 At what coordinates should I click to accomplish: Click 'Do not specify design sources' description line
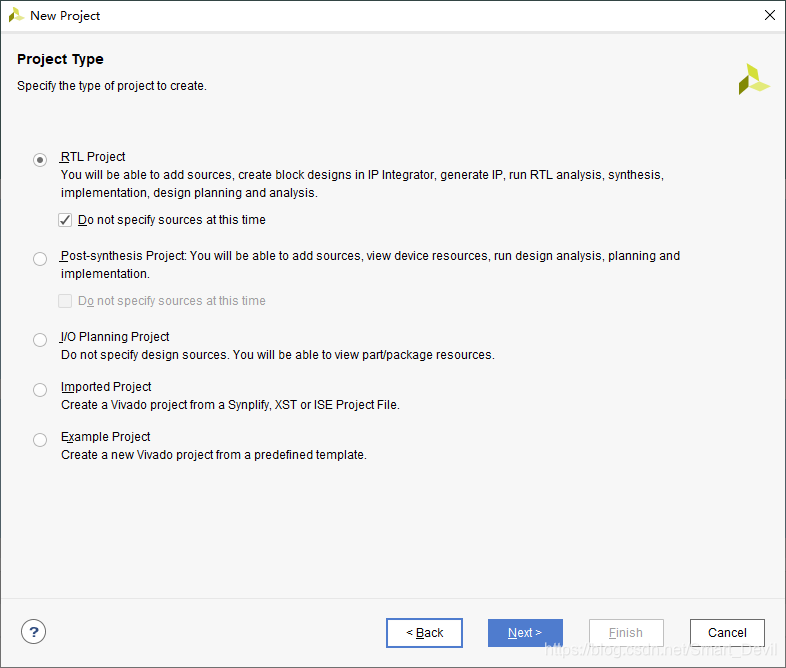[x=278, y=355]
